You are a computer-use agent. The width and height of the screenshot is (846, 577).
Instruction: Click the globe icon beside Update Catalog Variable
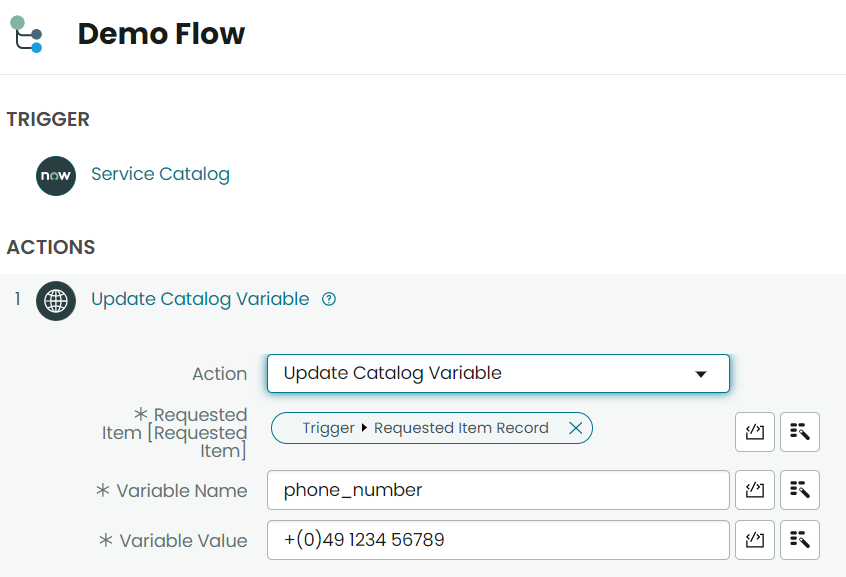56,301
